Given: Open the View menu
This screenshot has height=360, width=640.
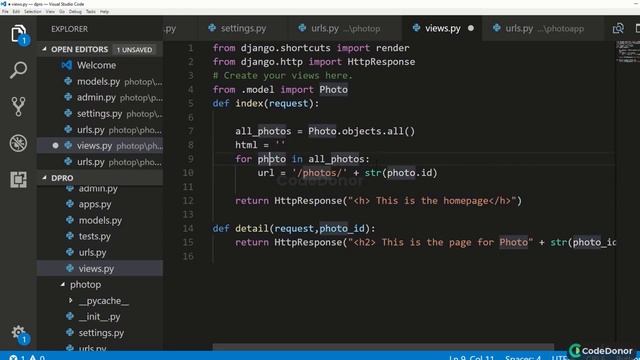Looking at the screenshot, I should tap(50, 11).
